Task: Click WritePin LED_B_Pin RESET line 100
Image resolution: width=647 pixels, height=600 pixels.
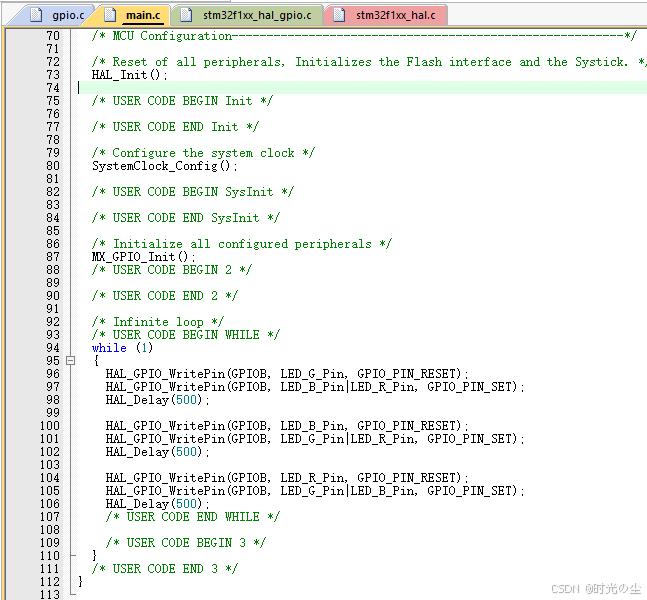Action: pos(287,426)
